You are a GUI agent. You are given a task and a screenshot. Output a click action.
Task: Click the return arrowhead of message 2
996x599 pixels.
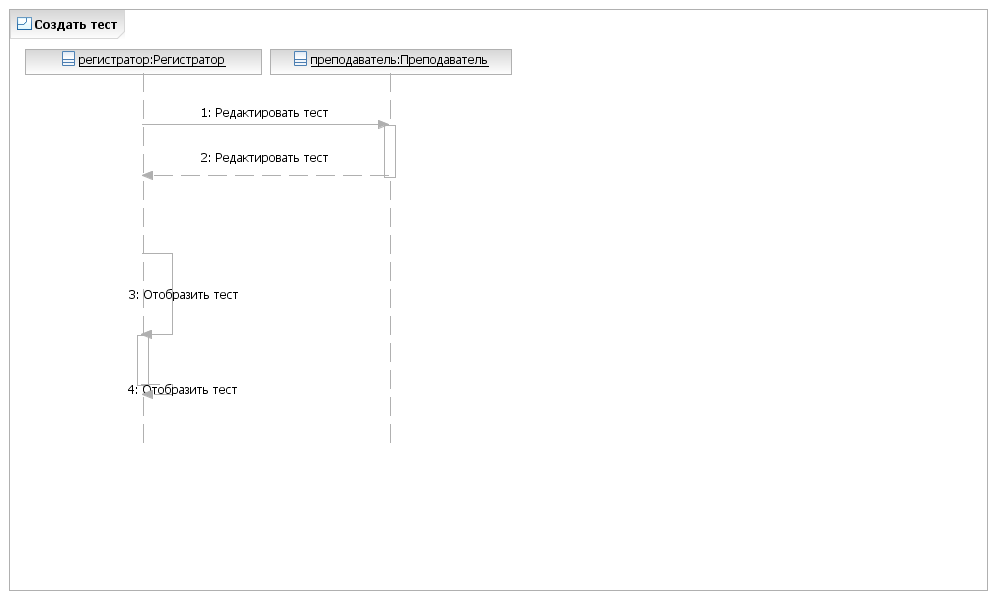147,175
